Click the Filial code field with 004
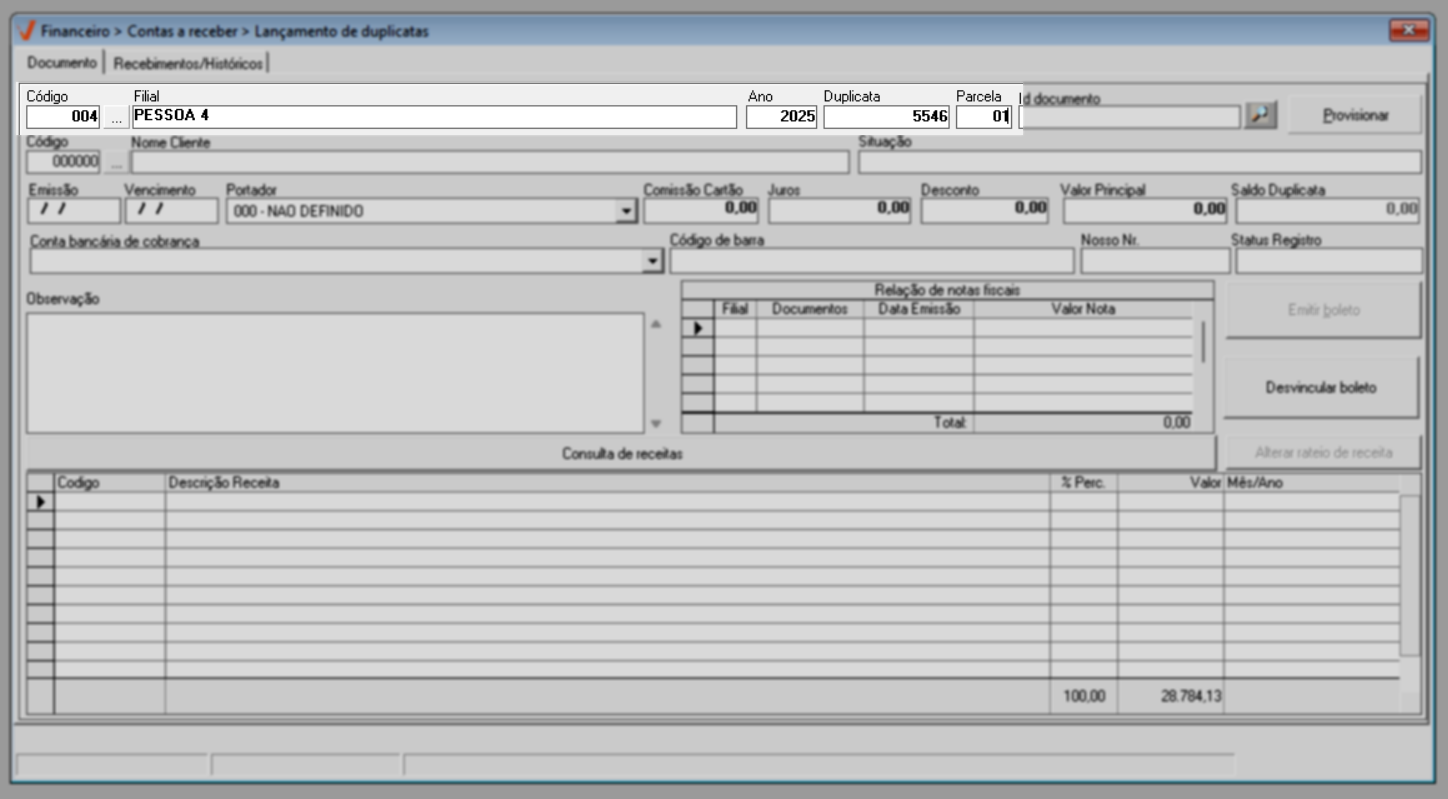This screenshot has height=799, width=1448. (63, 117)
